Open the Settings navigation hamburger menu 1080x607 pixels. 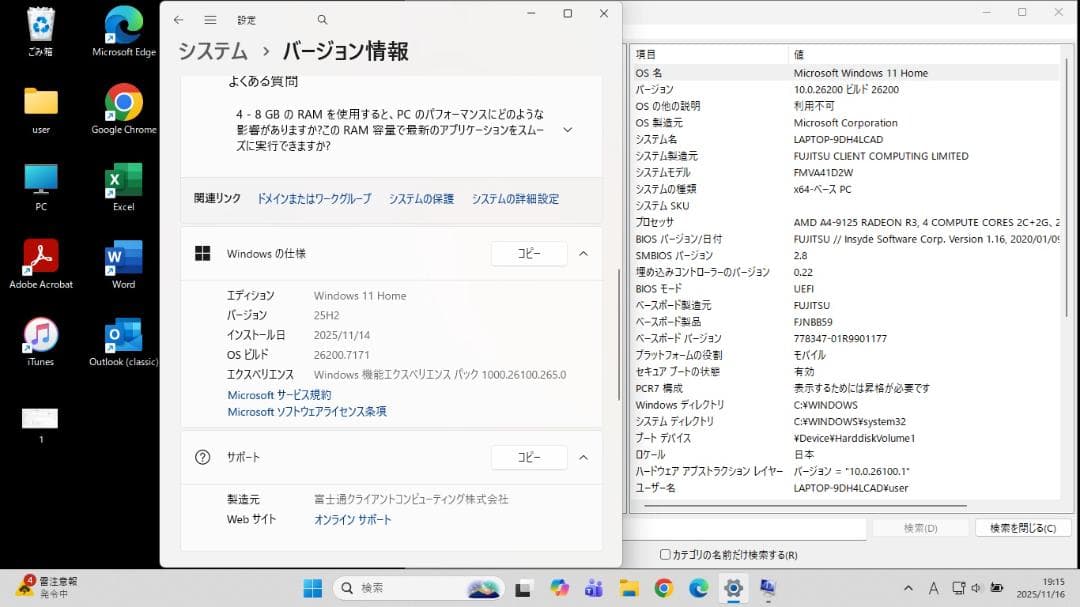click(211, 18)
